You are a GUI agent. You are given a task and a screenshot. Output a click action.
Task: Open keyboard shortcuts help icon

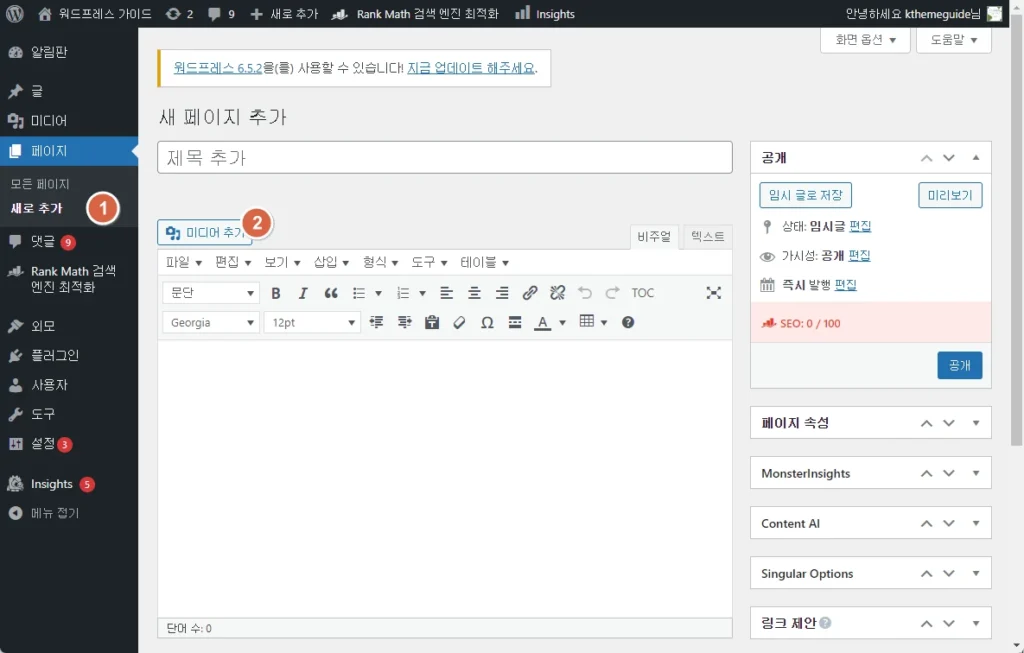628,322
